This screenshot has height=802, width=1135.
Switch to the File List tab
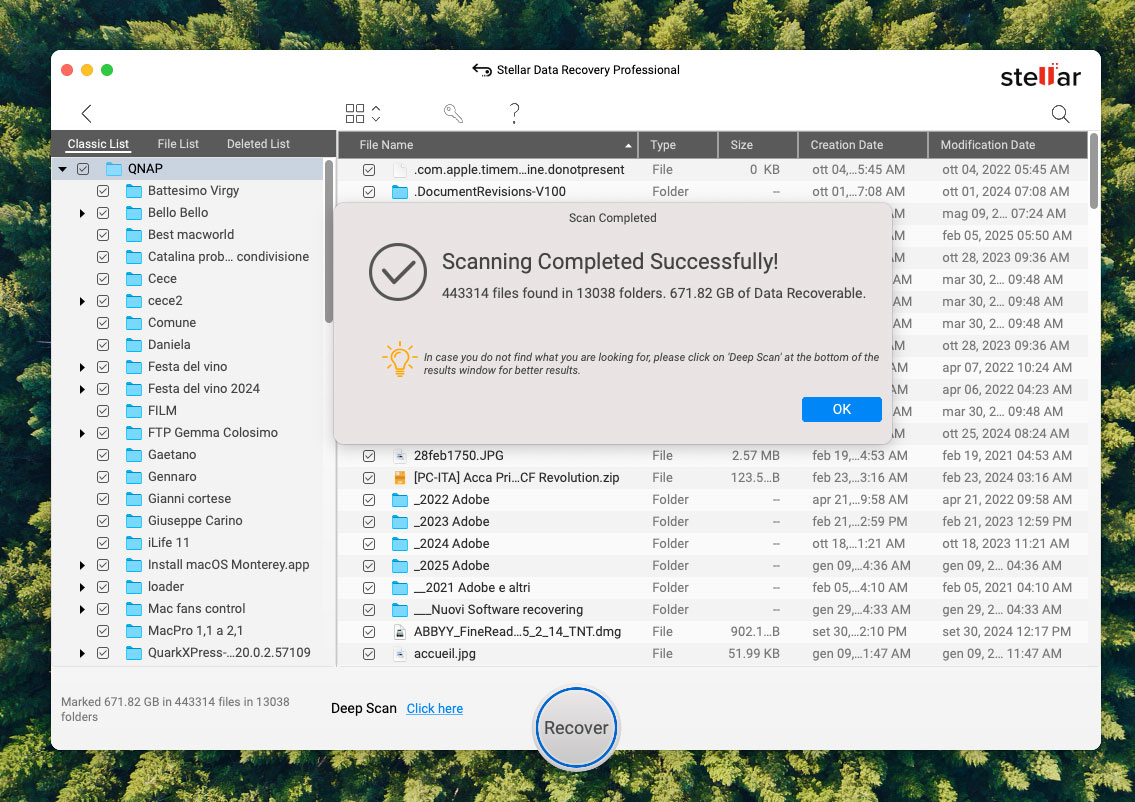(178, 144)
